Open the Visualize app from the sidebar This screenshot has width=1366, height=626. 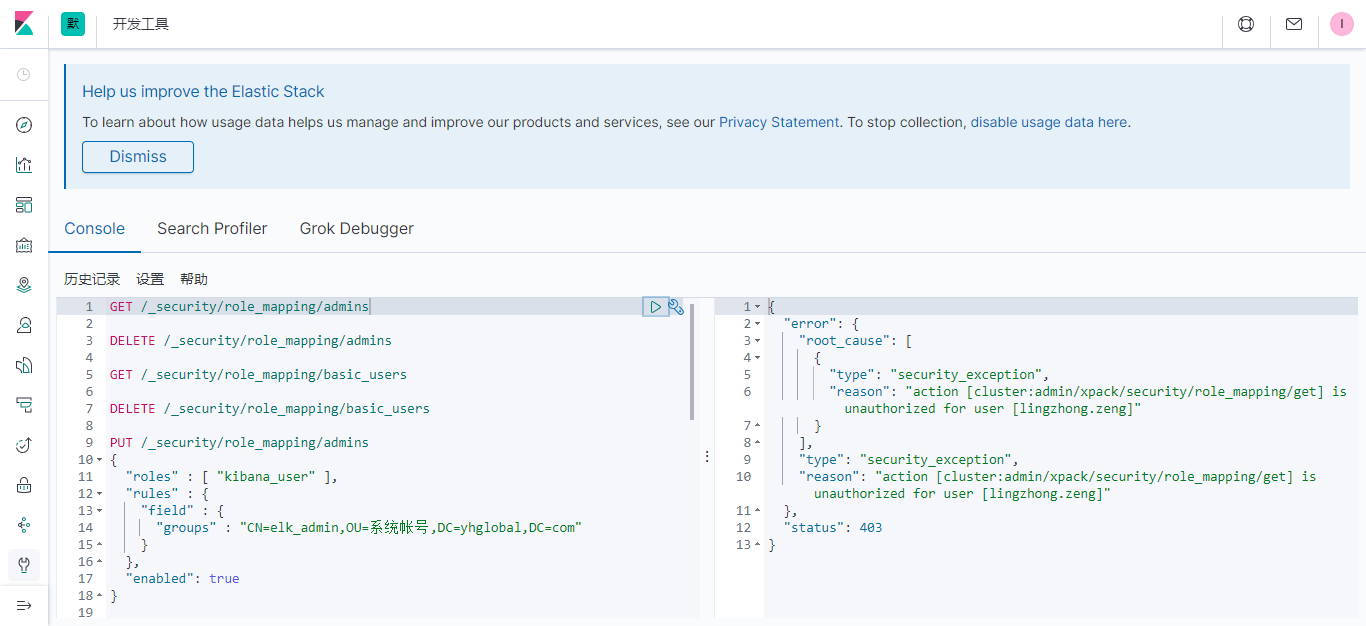(24, 165)
